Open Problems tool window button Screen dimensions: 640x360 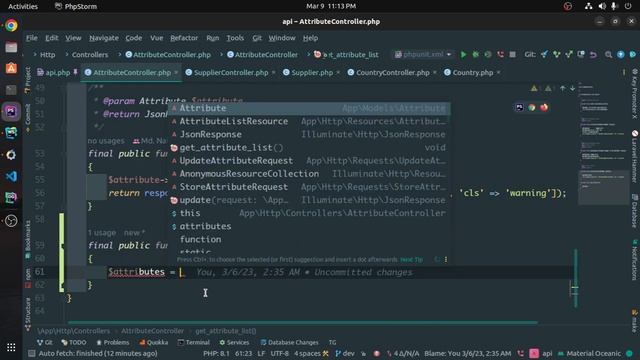point(113,342)
